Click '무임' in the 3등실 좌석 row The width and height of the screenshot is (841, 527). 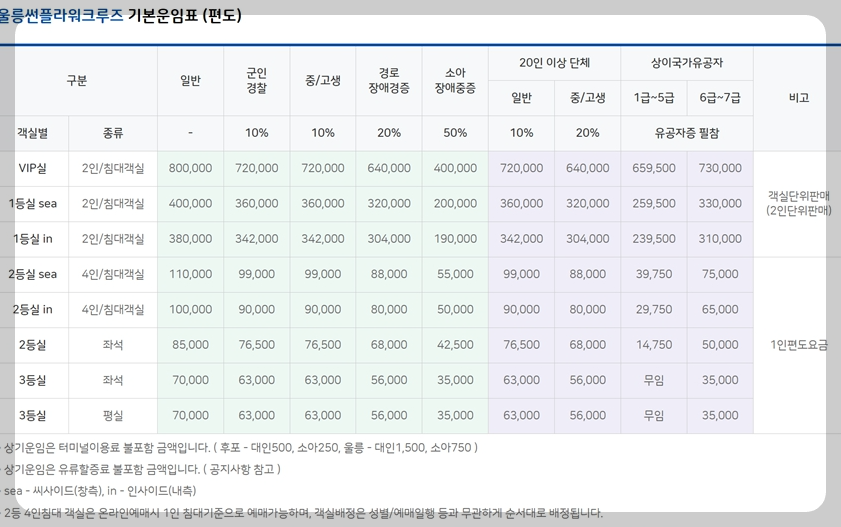tap(654, 381)
